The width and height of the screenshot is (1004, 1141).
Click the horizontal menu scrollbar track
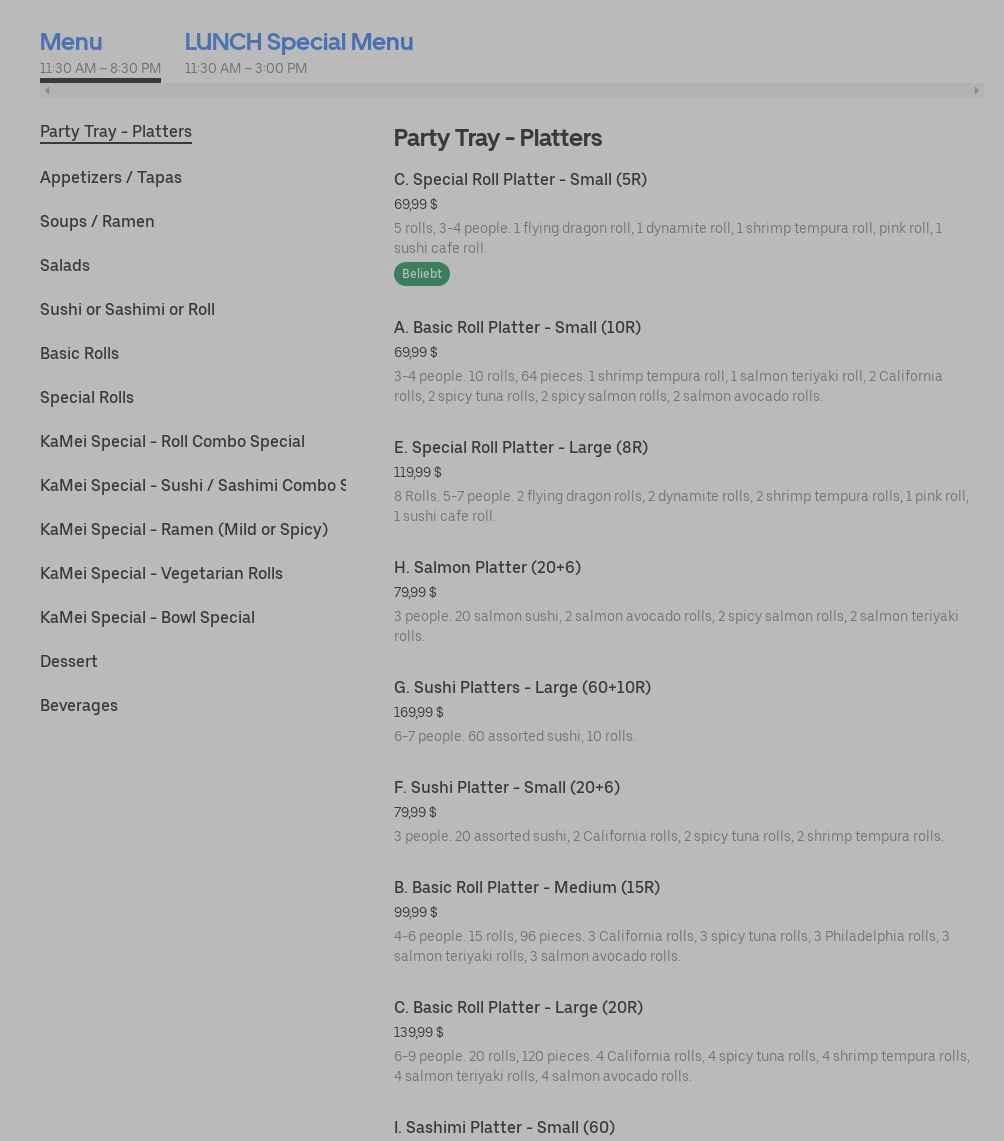coord(511,90)
